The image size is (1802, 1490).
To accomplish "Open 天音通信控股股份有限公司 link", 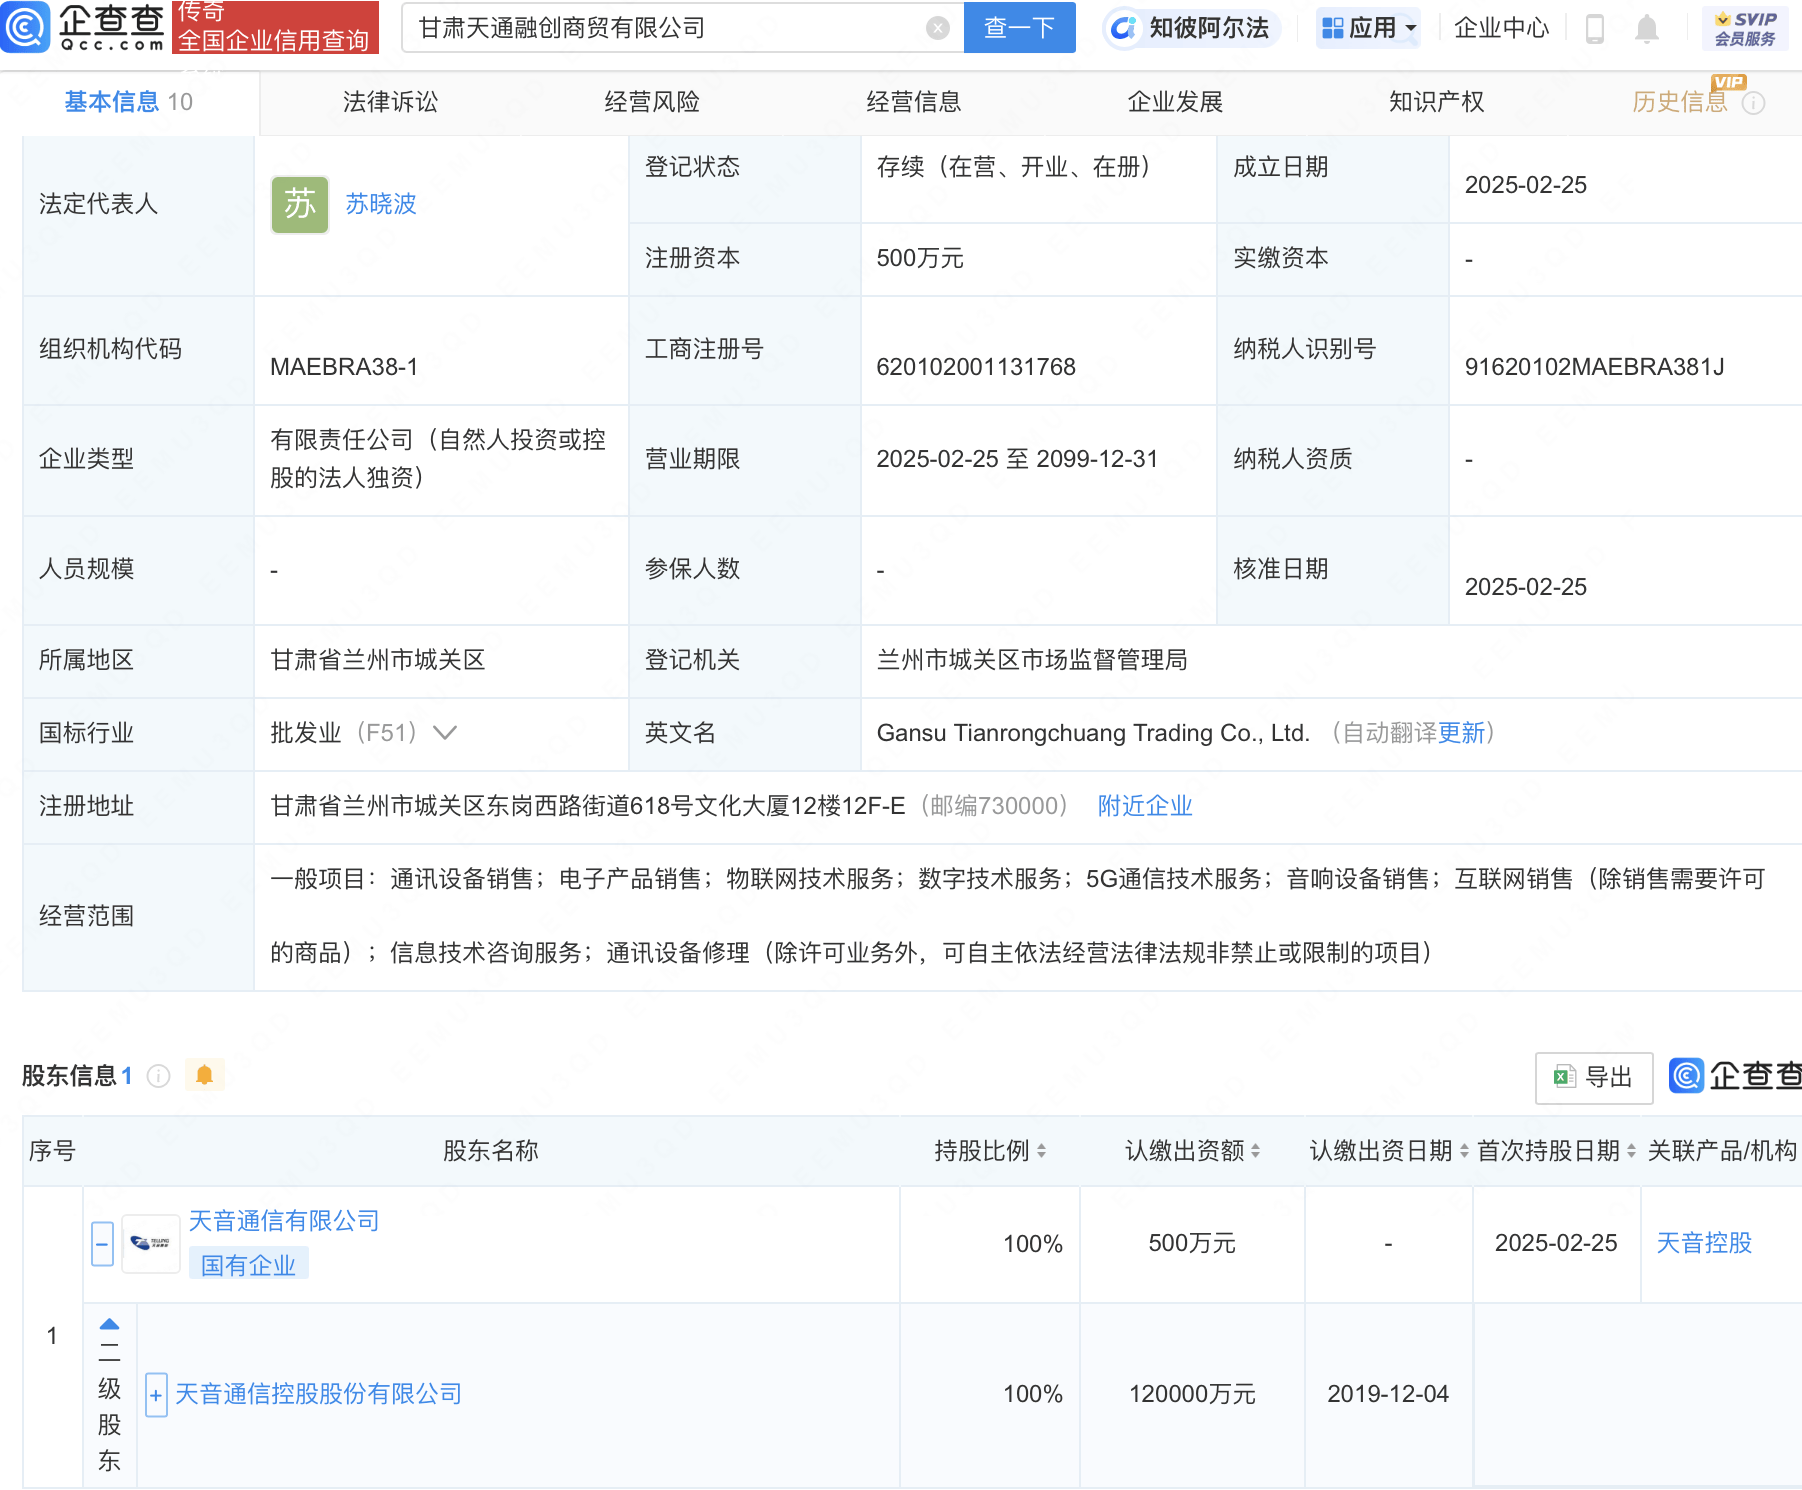I will tap(318, 1394).
